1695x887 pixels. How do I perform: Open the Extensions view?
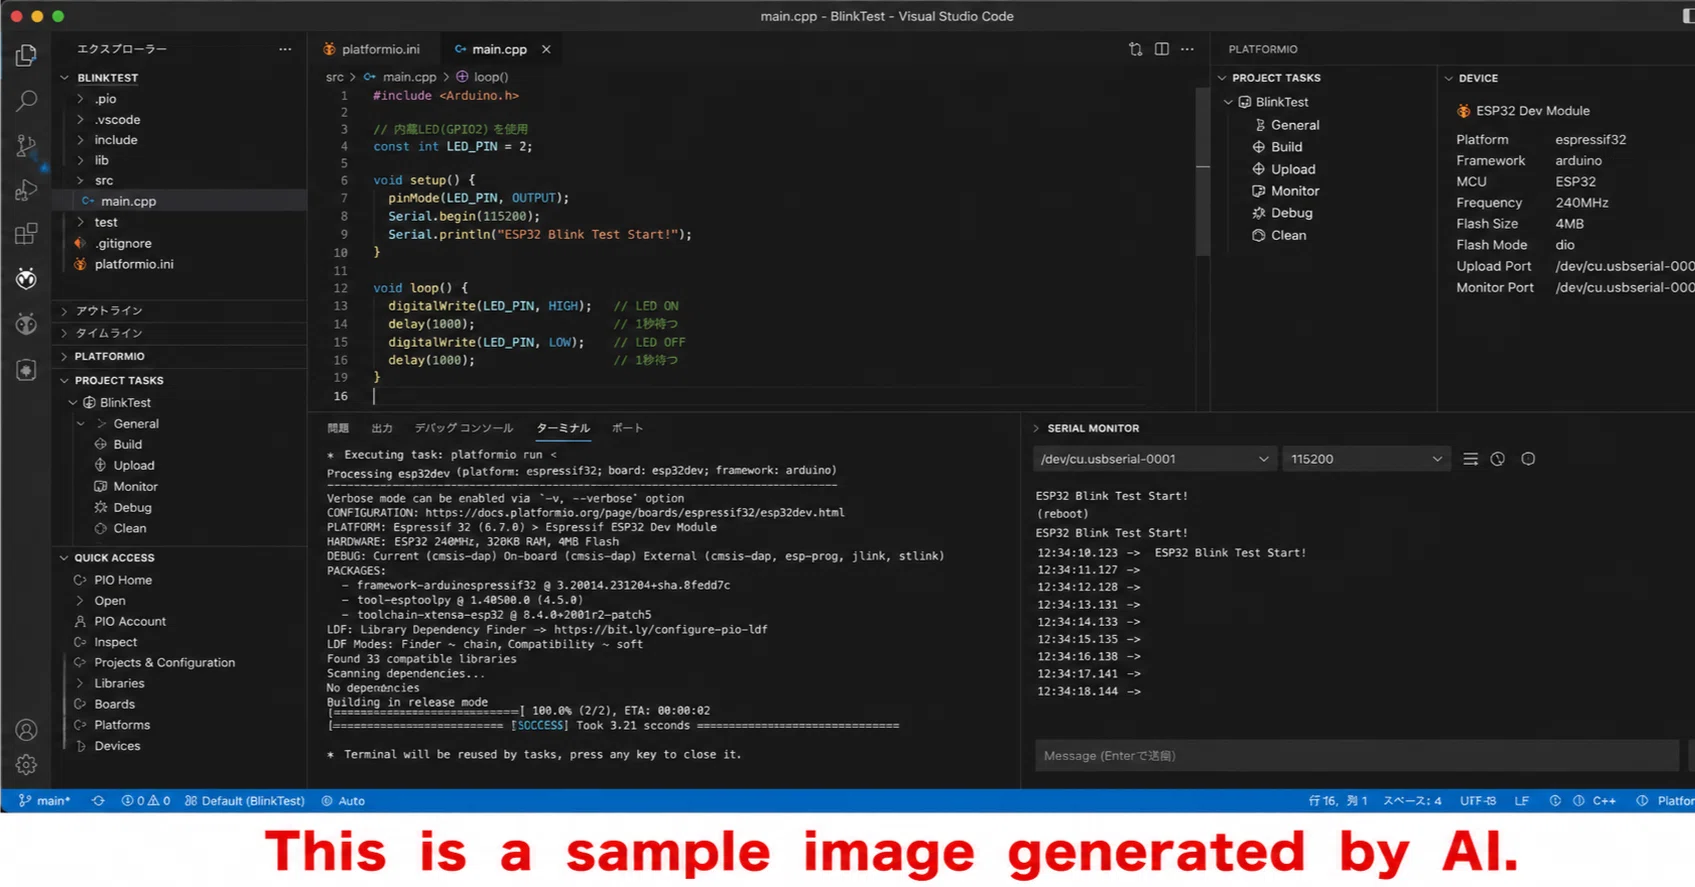point(26,234)
